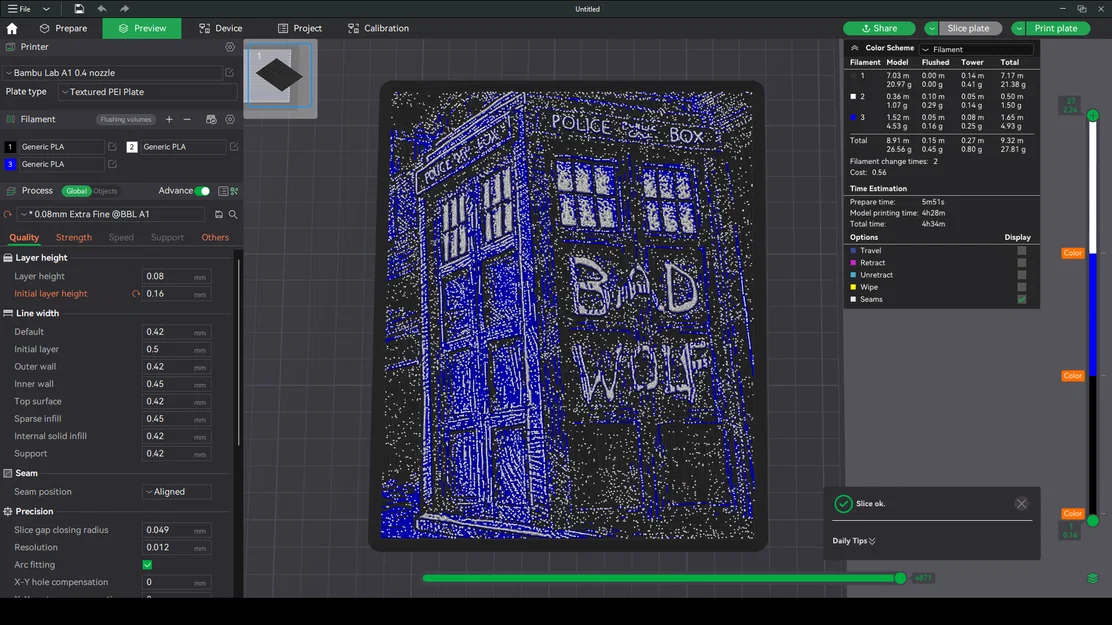Open Printer settings gear

click(230, 47)
